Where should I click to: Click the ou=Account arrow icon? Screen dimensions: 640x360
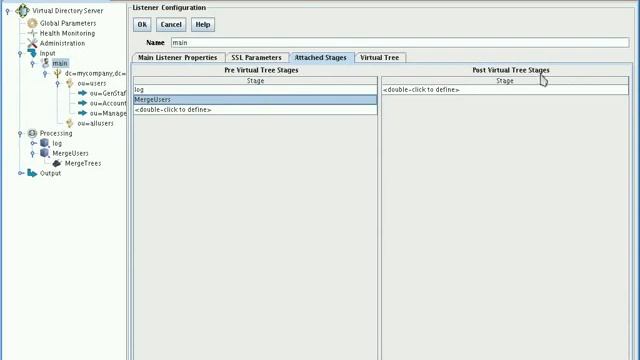[82, 103]
